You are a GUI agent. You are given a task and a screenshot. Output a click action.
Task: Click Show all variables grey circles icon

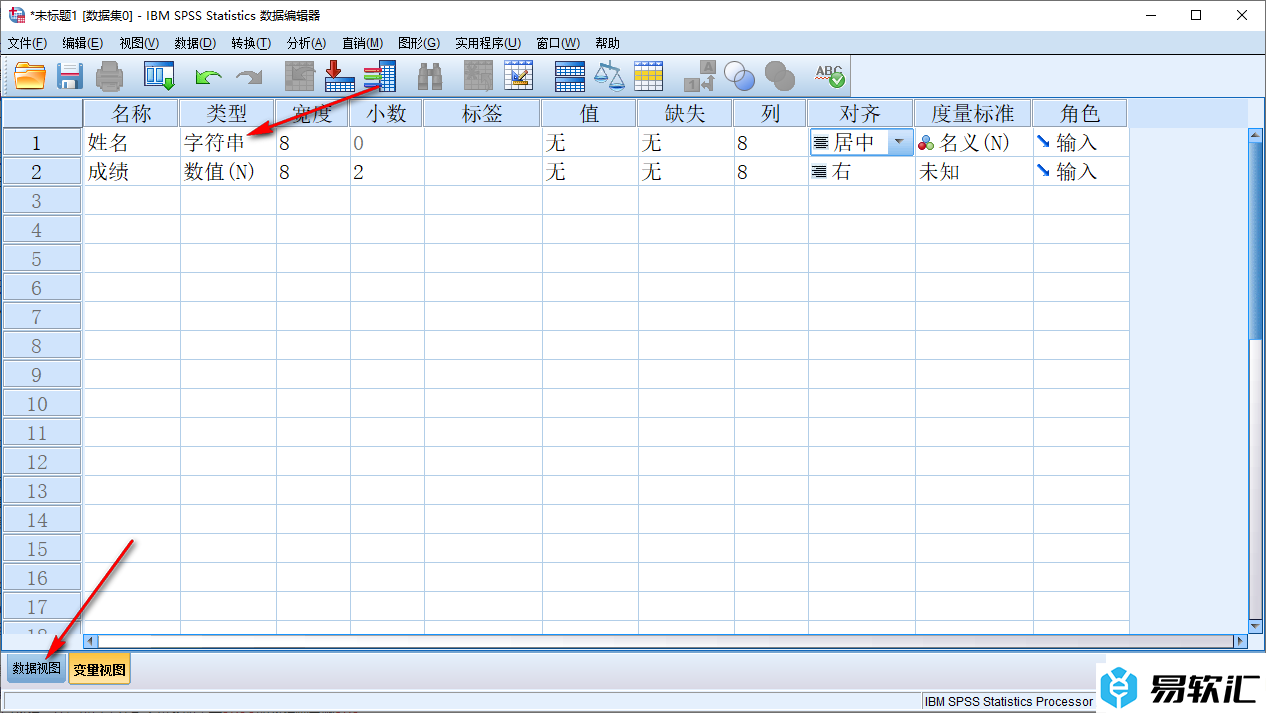coord(779,76)
